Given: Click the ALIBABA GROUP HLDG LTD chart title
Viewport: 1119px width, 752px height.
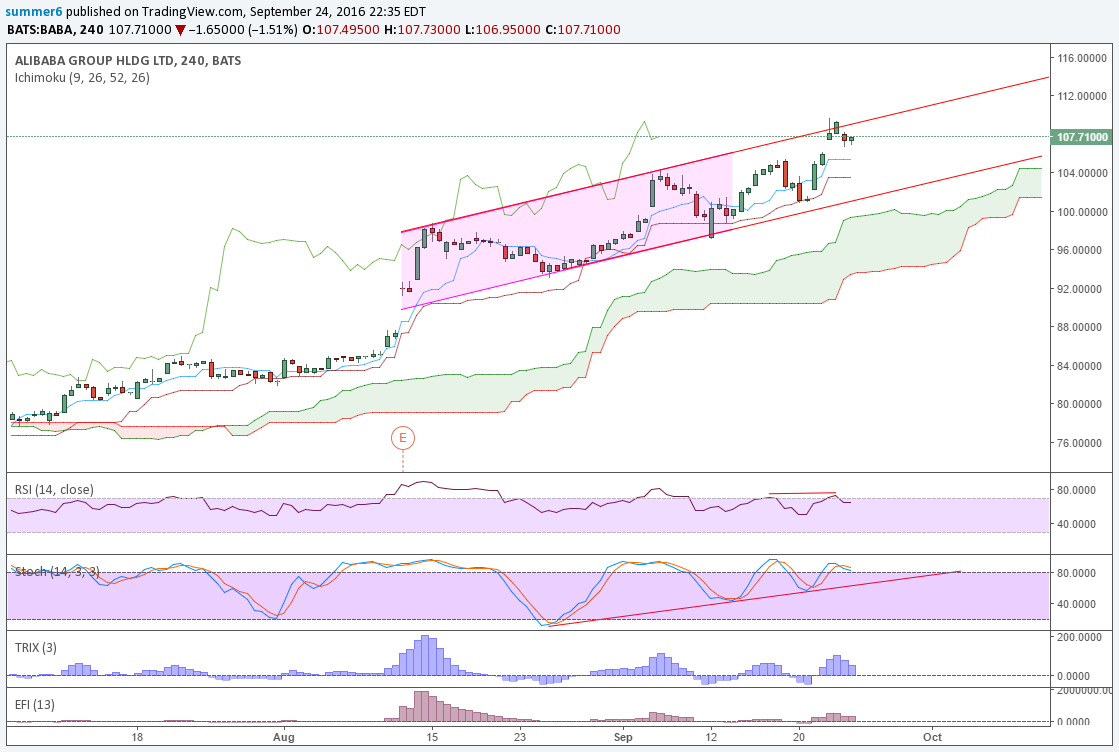Looking at the screenshot, I should [128, 61].
